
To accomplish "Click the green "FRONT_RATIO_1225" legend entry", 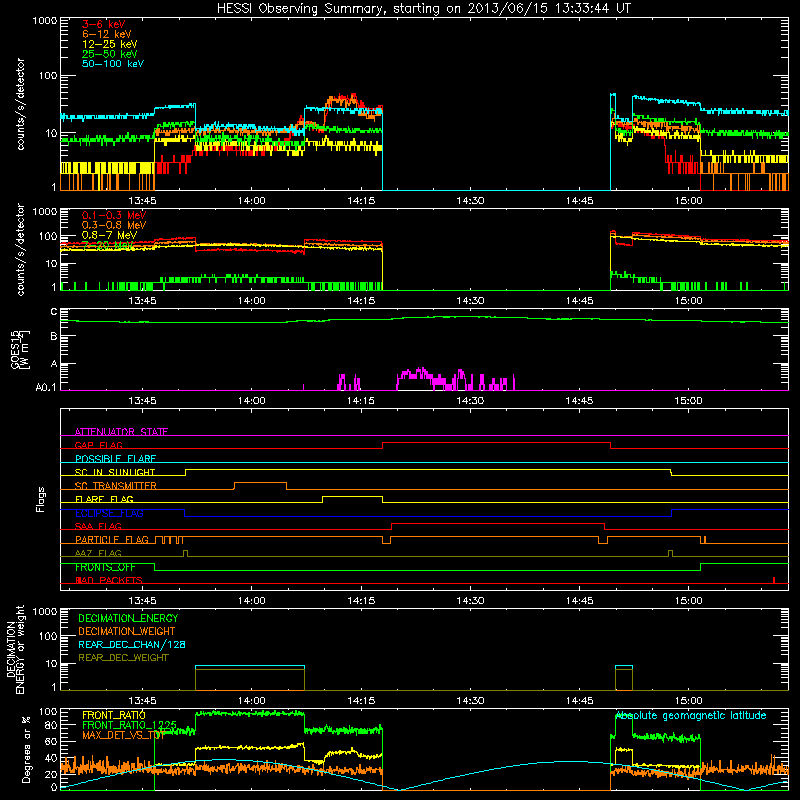I will click(x=129, y=725).
